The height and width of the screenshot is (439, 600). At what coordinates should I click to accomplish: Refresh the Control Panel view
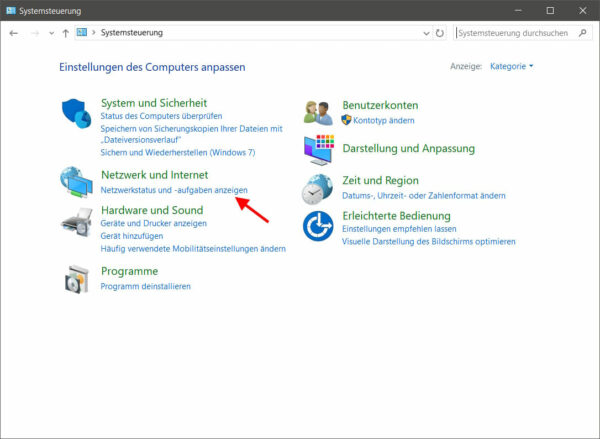coord(440,32)
